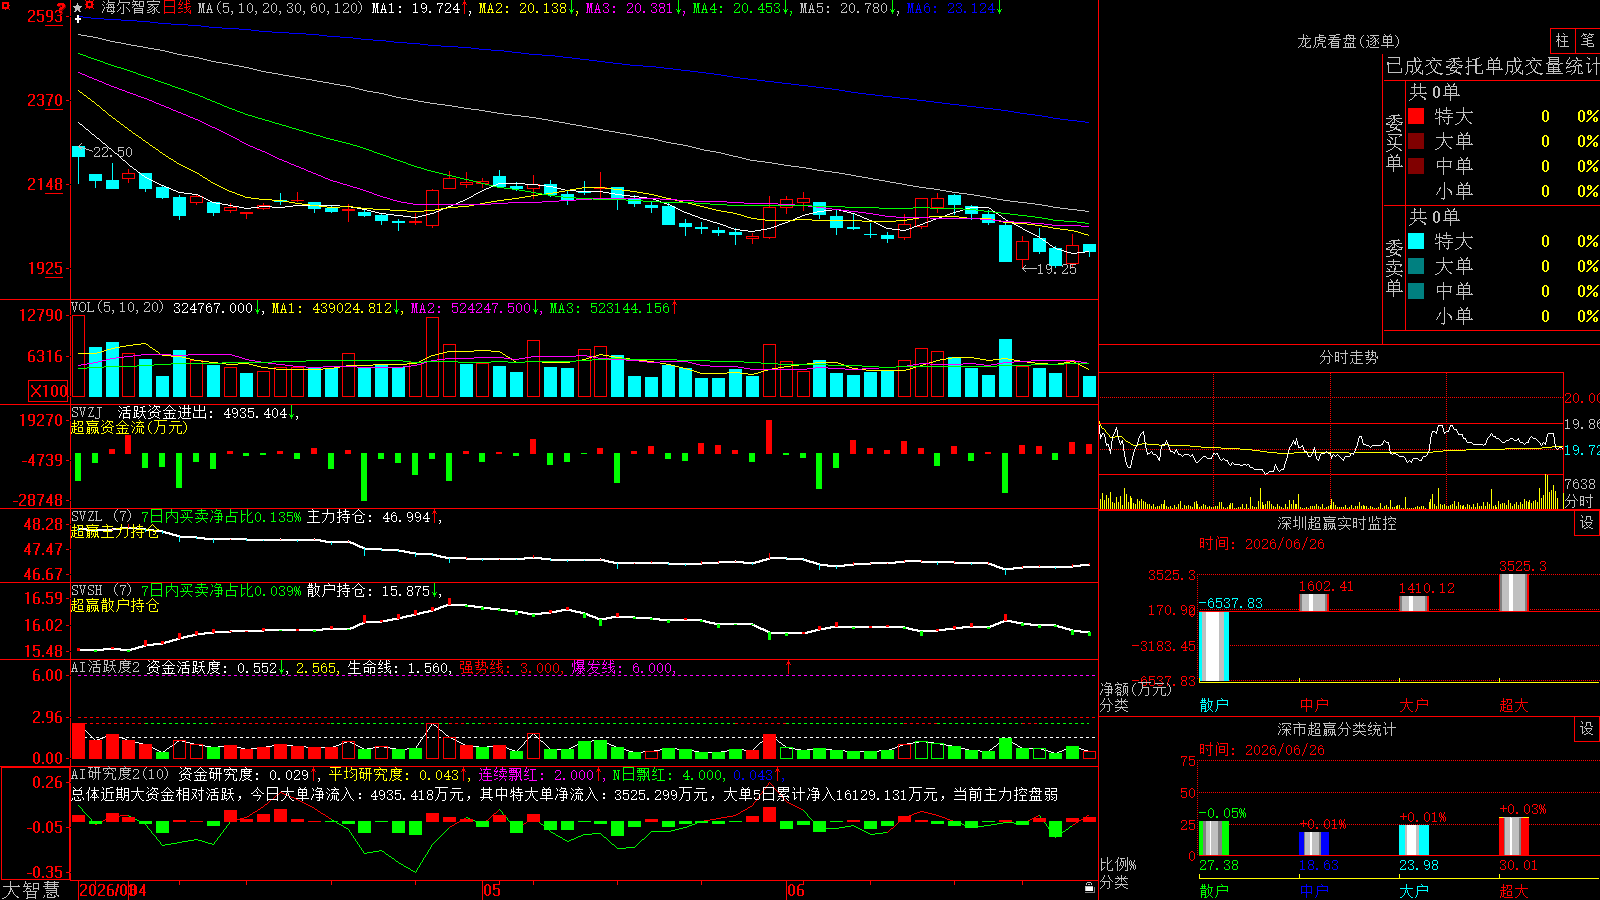Click the 超赢散户持仓 label
Viewport: 1600px width, 900px height.
coord(115,605)
